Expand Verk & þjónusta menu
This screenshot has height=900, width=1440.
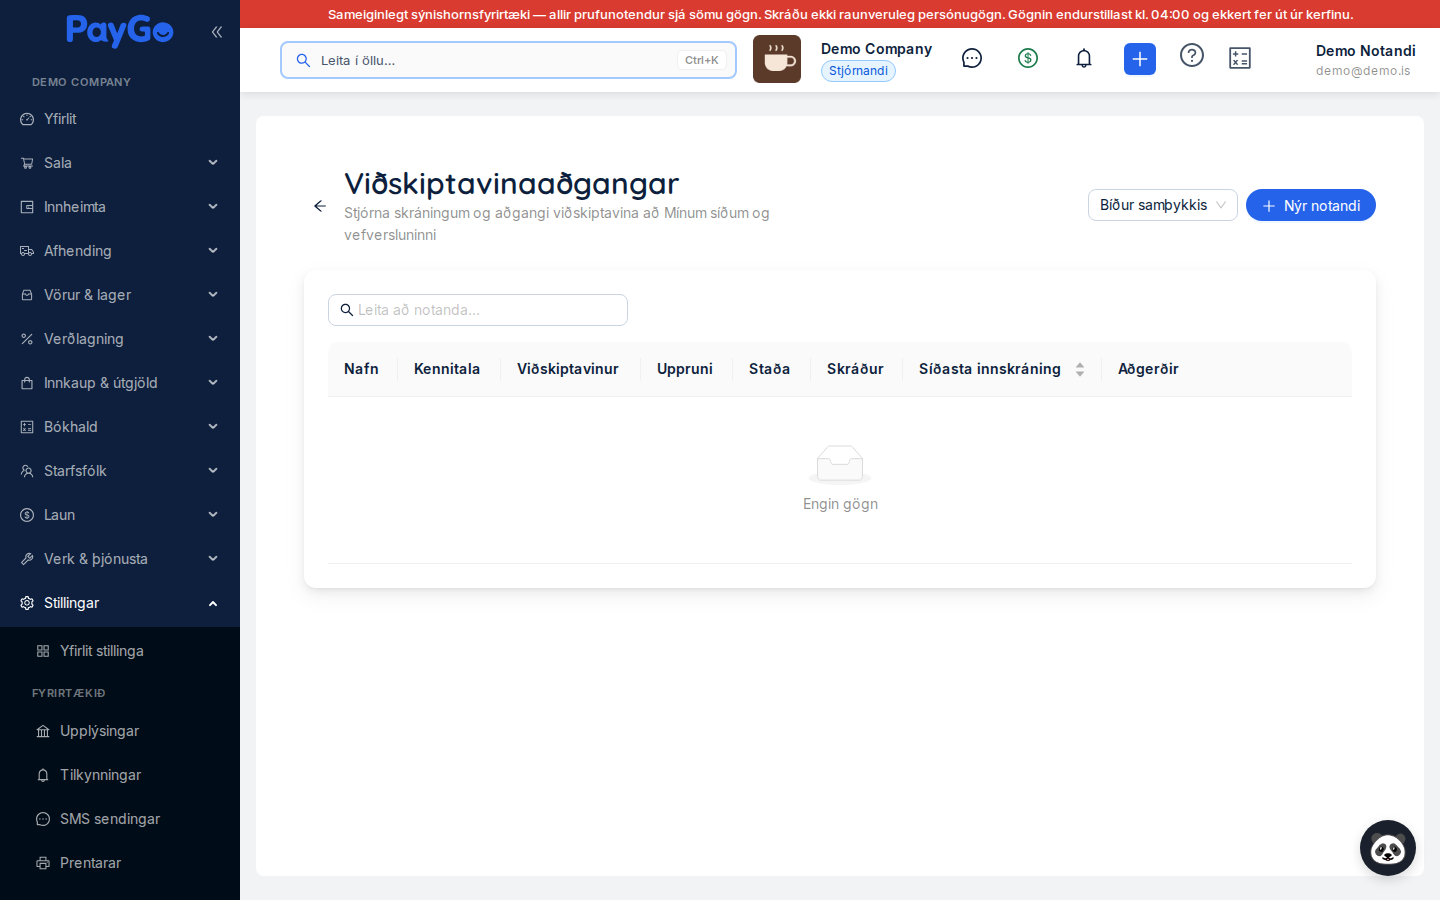coord(120,559)
